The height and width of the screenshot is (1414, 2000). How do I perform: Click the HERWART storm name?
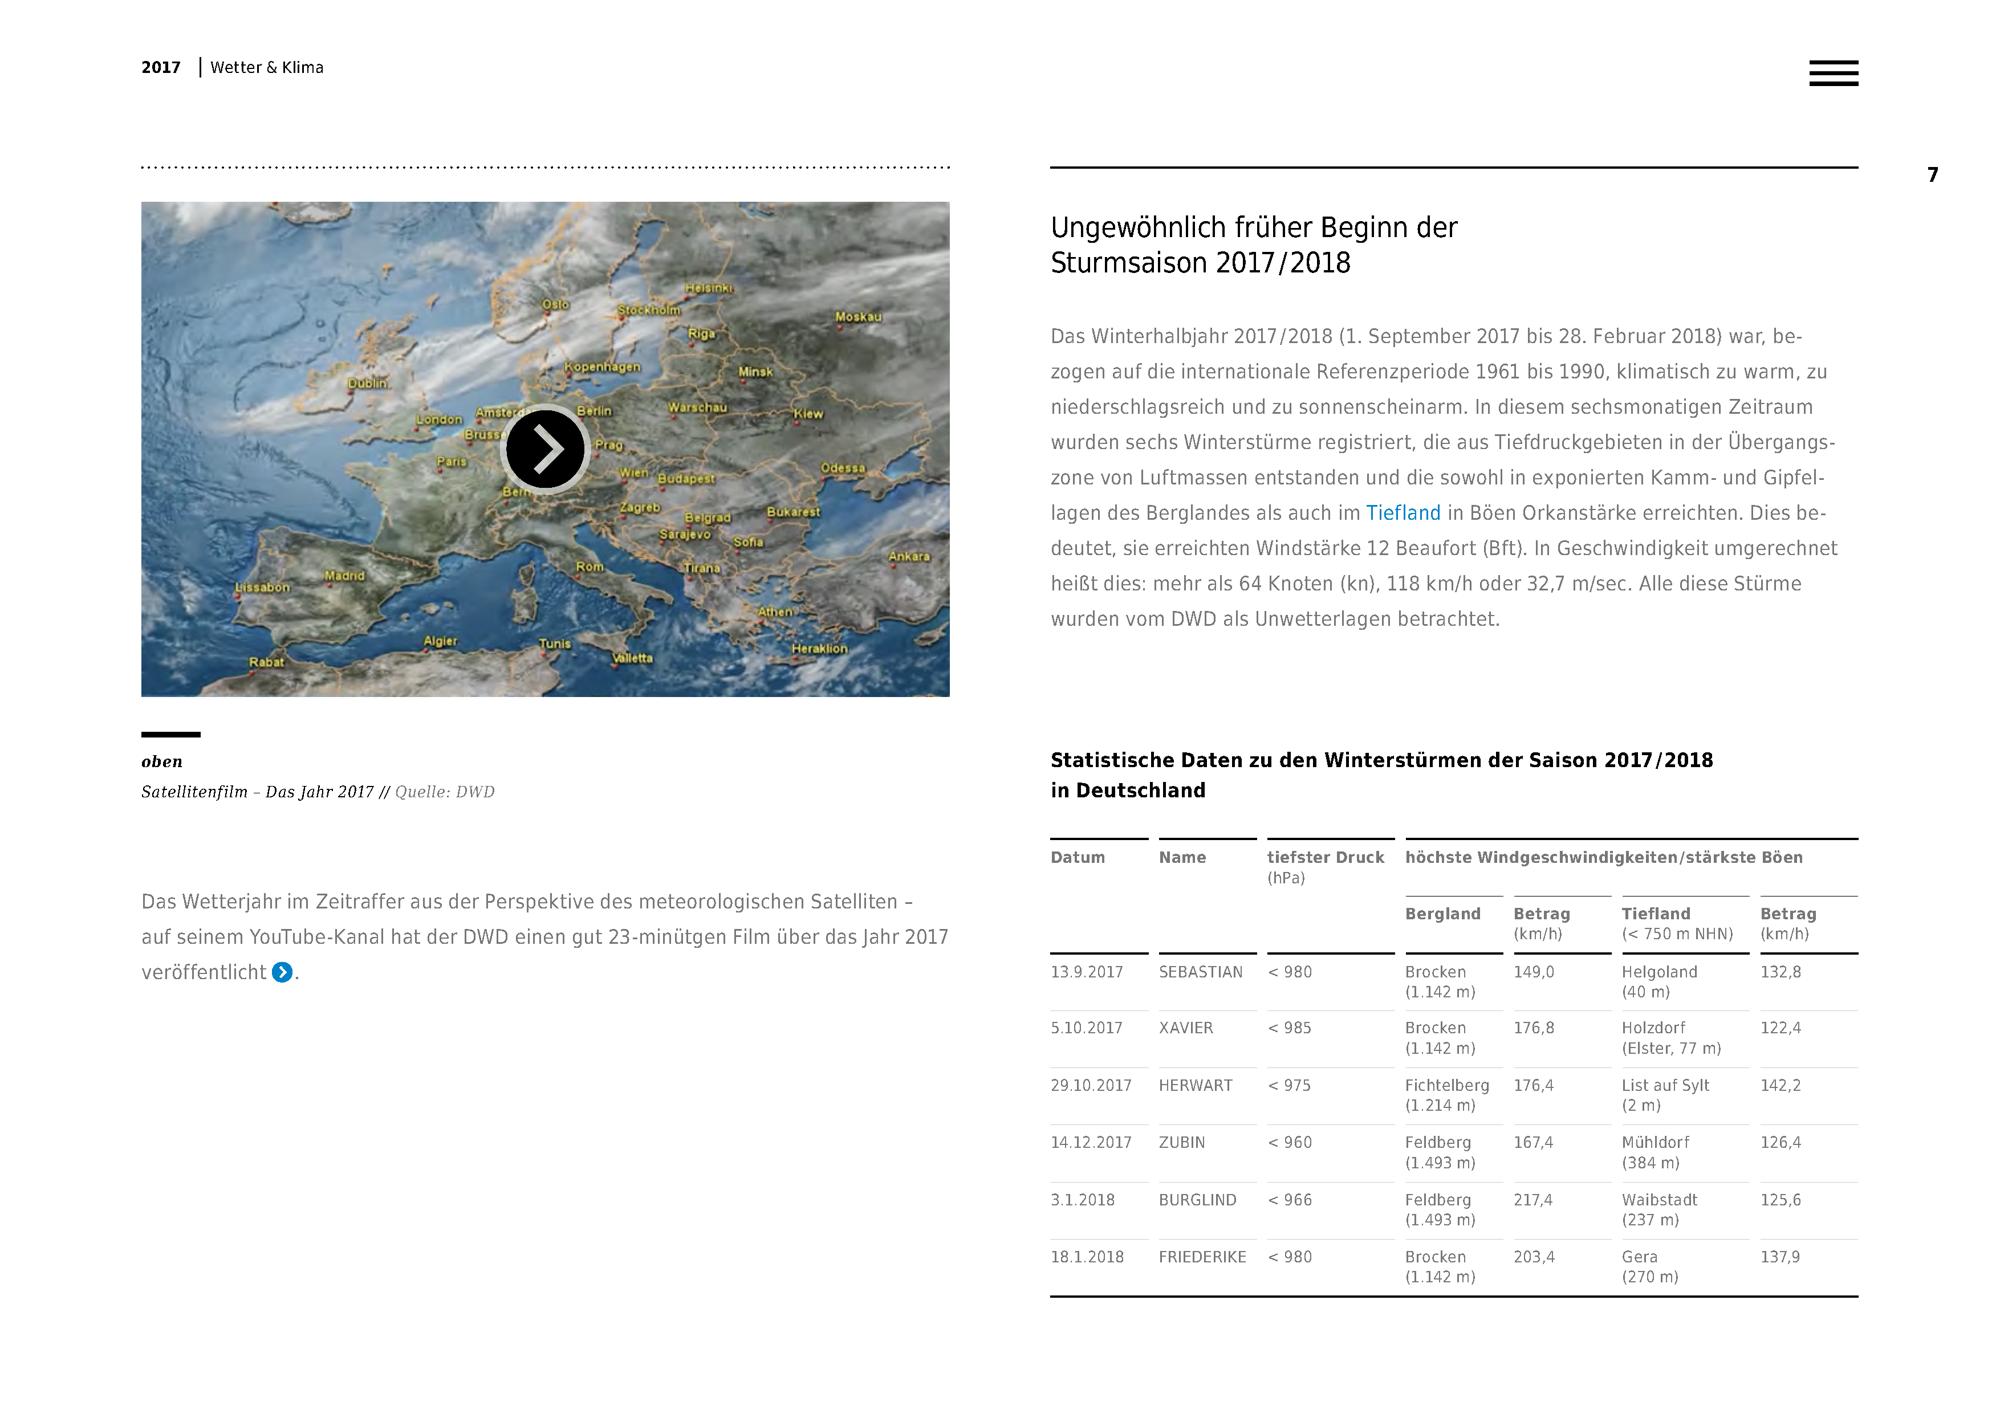coord(1194,1085)
